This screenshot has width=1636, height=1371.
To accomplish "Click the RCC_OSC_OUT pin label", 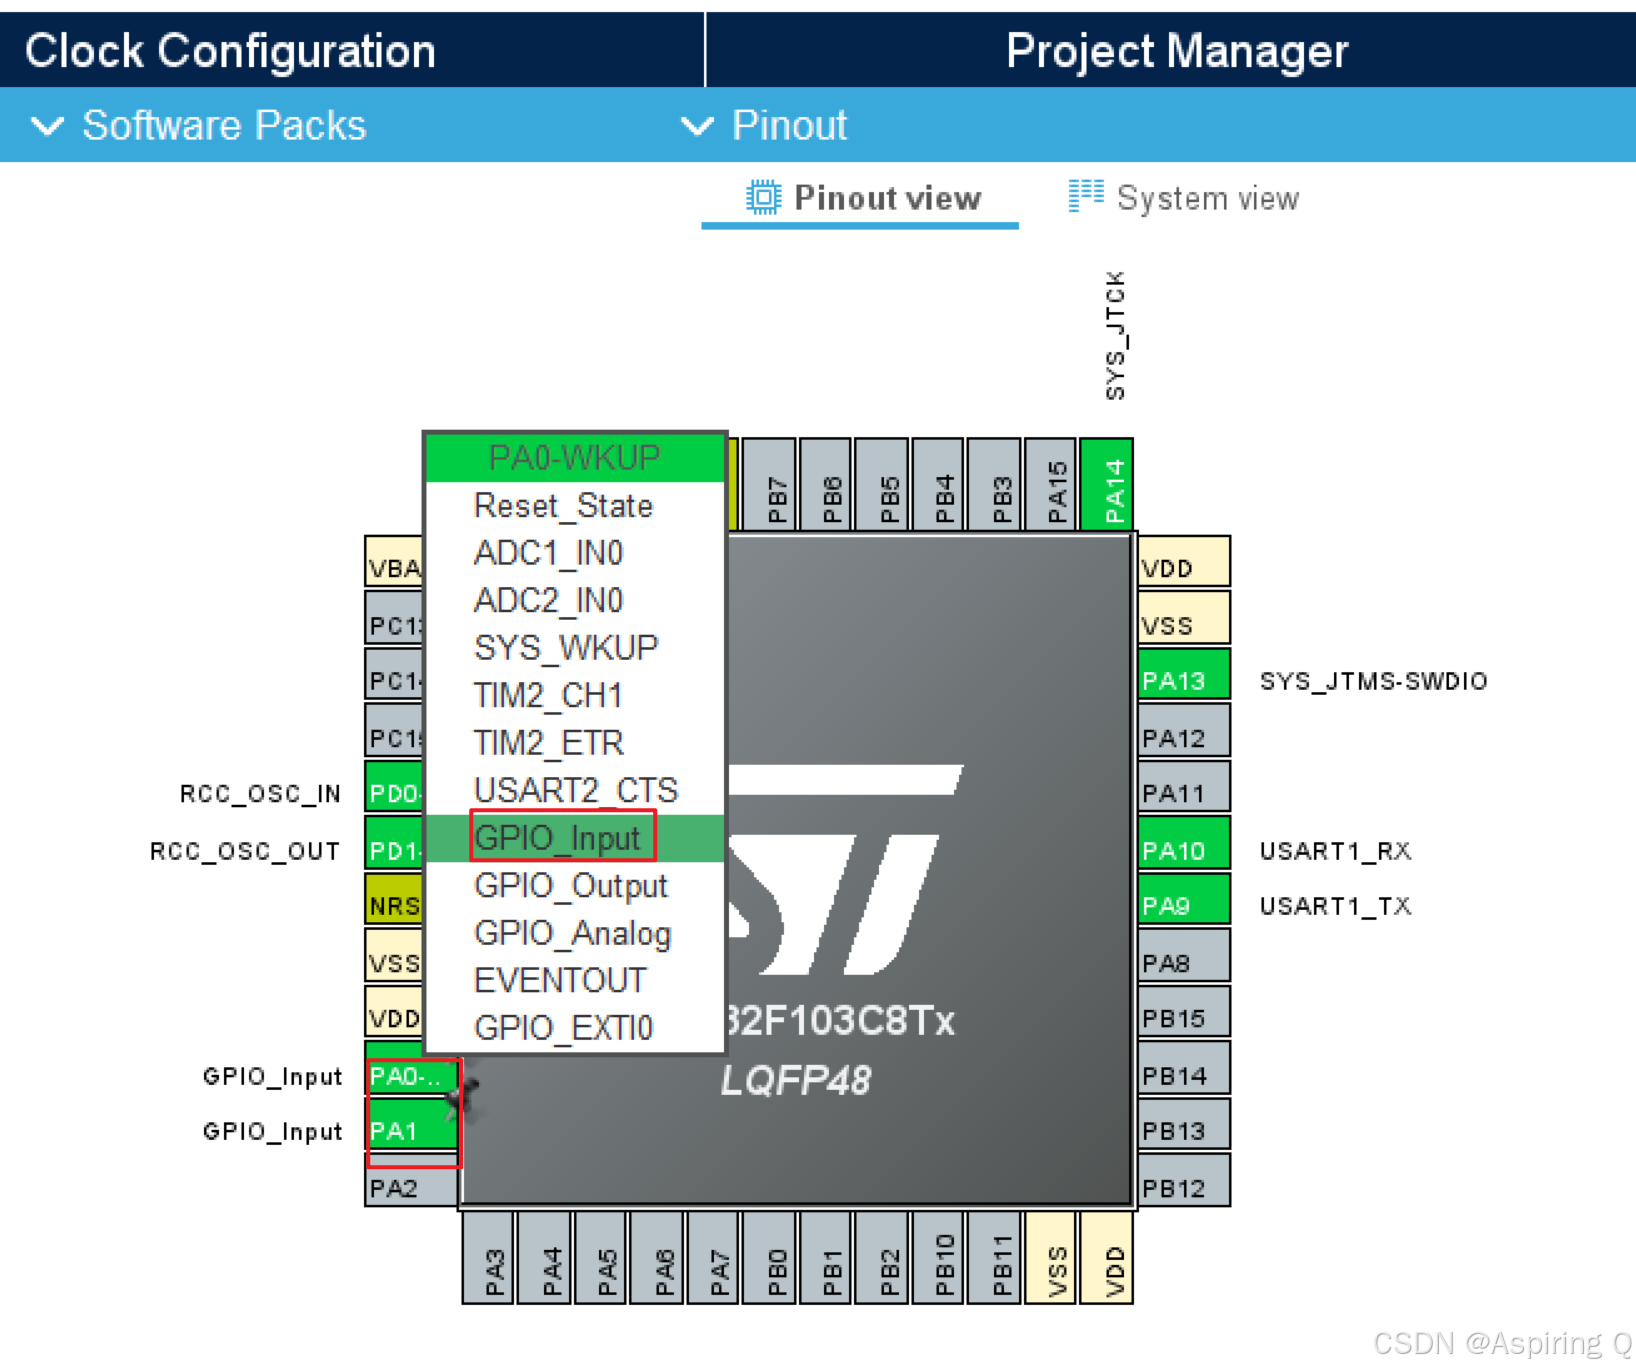I will click(x=245, y=851).
